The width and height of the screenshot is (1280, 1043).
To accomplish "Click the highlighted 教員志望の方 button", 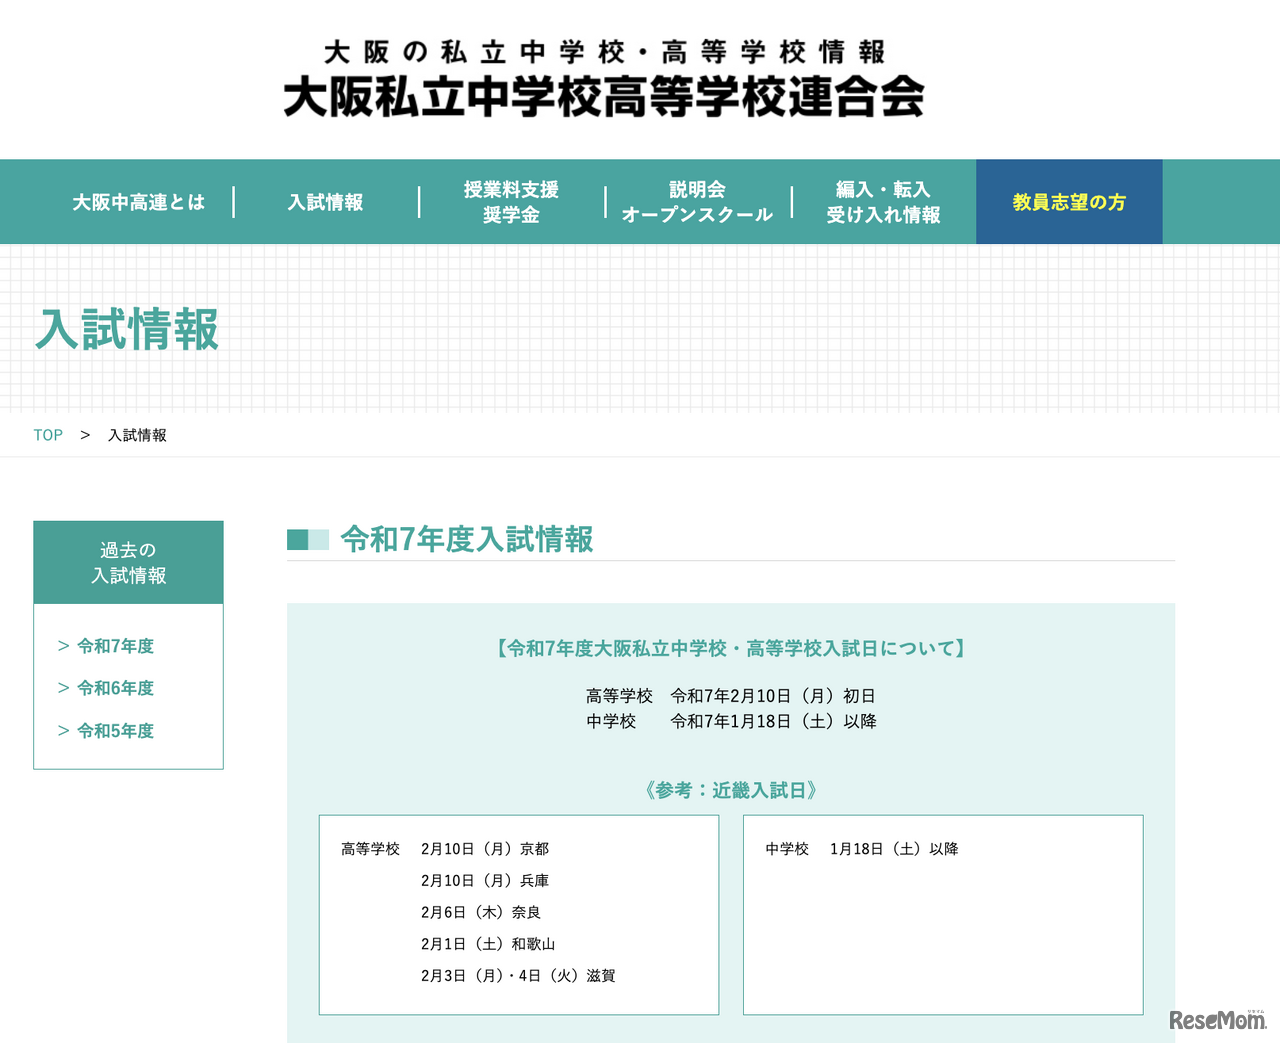I will pyautogui.click(x=1068, y=201).
